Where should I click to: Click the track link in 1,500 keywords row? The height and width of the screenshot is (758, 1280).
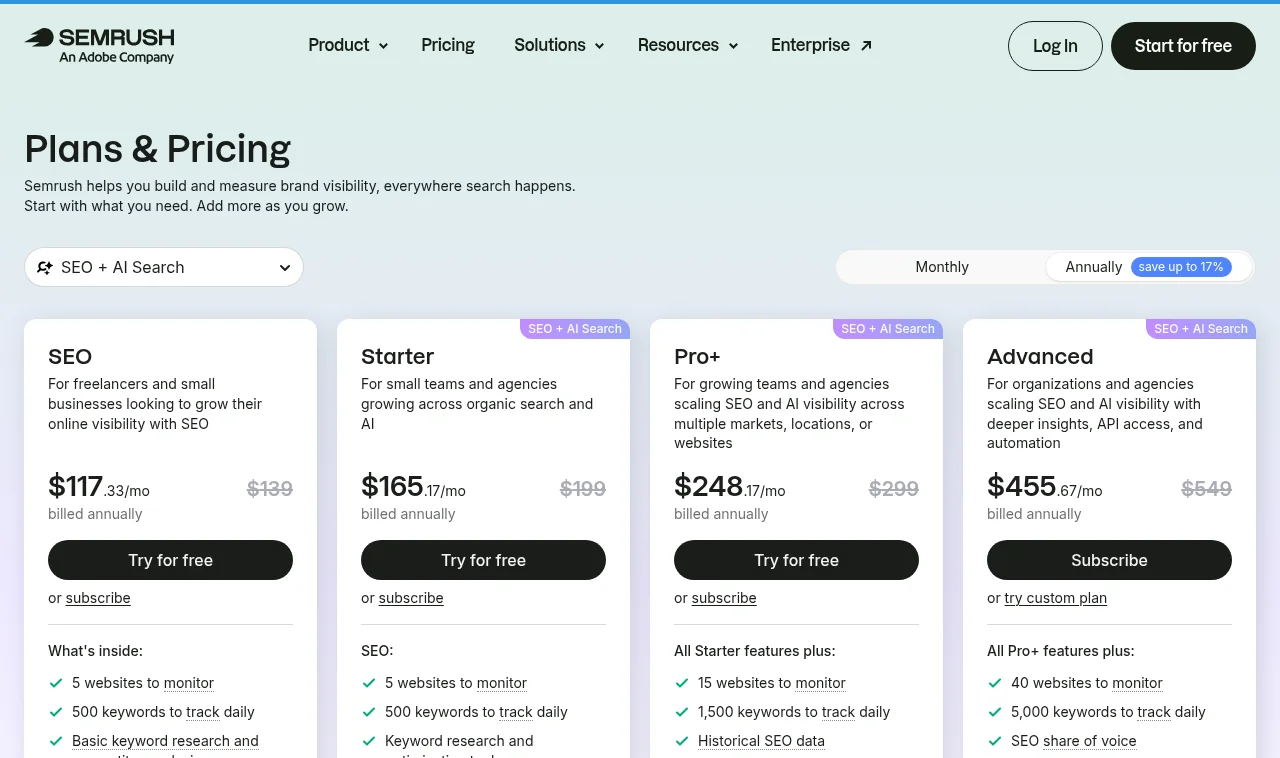tap(838, 712)
